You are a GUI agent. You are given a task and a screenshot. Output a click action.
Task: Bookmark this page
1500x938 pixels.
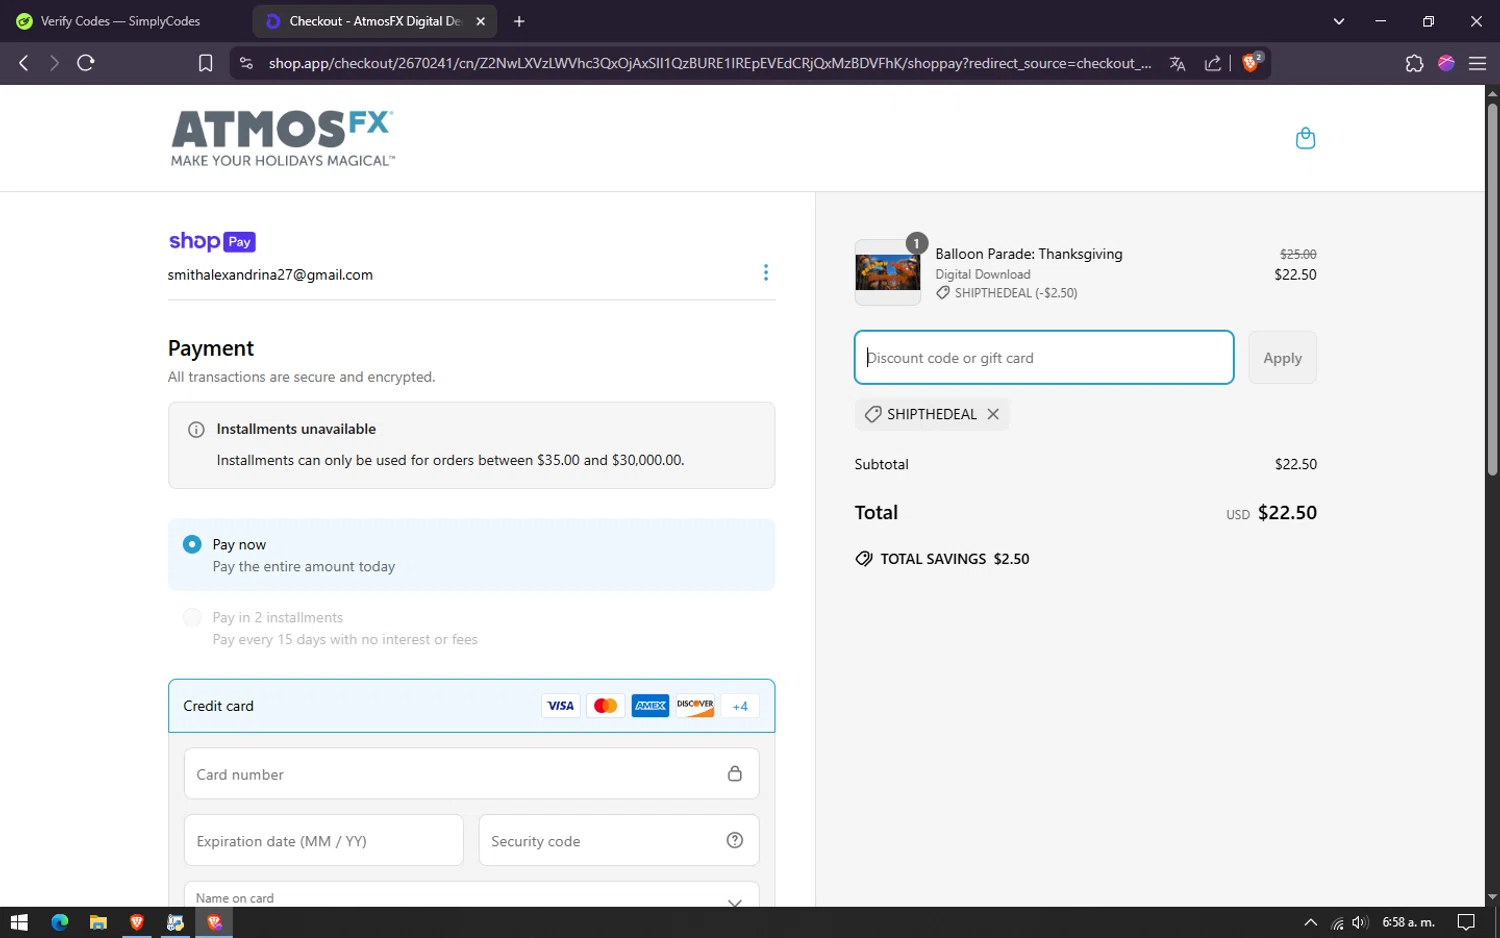pos(205,63)
